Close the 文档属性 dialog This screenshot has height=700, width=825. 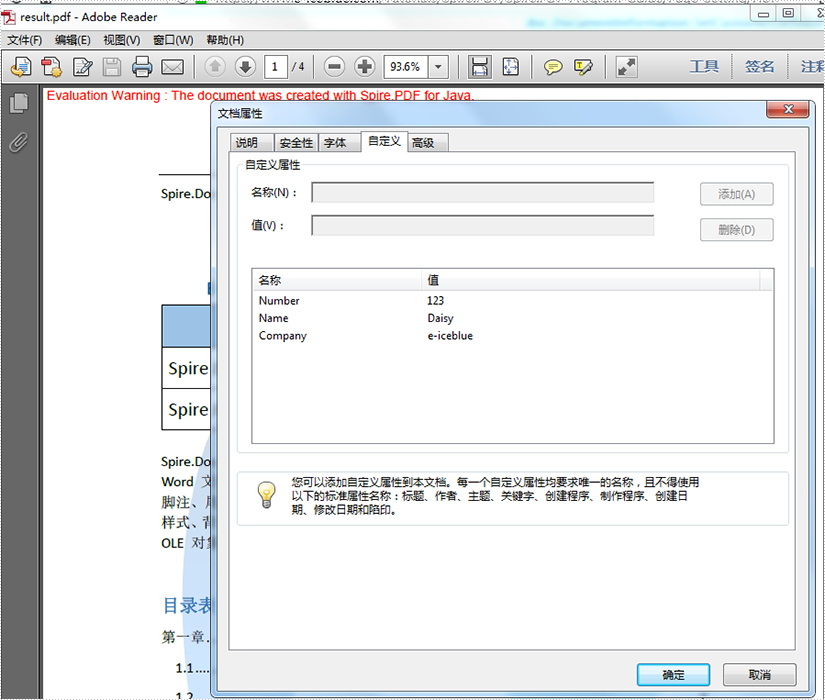pos(788,109)
